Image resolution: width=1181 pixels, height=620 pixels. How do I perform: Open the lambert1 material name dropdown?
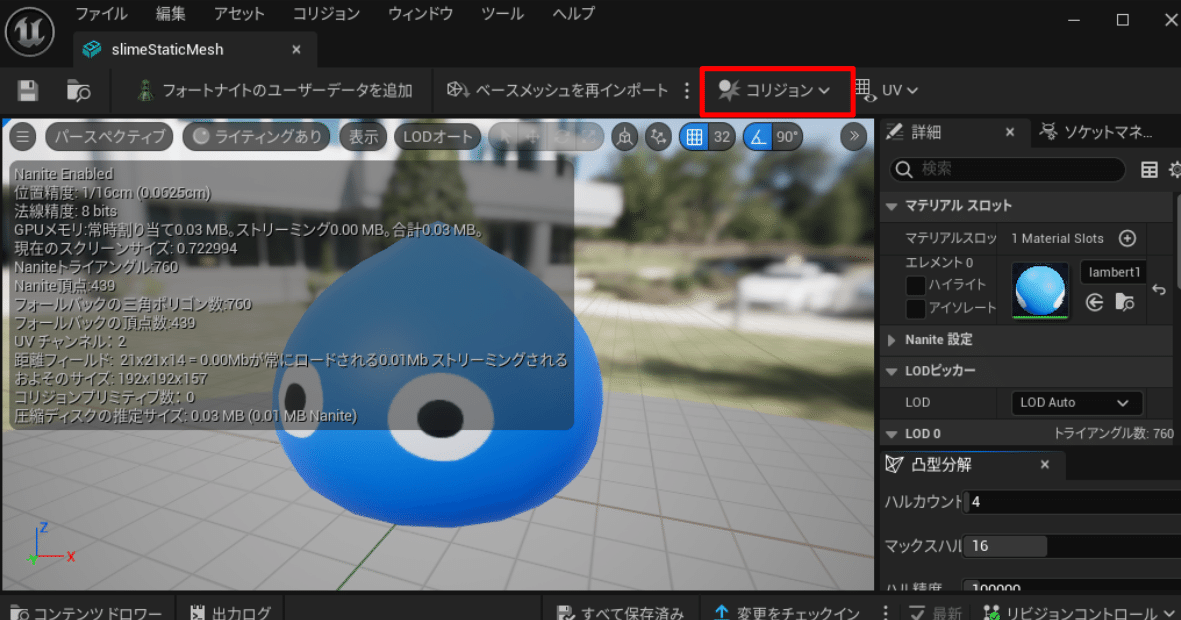coord(1113,272)
